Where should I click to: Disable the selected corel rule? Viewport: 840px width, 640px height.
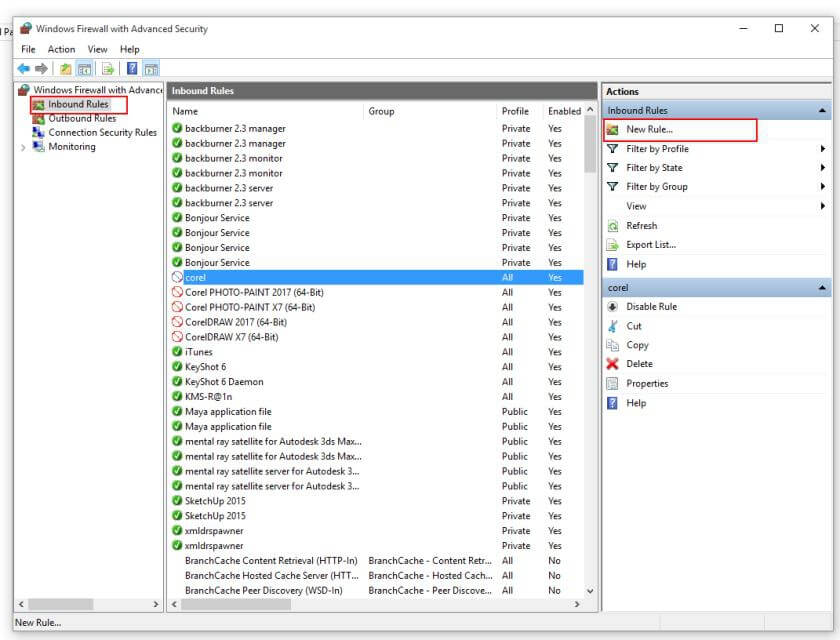point(651,307)
